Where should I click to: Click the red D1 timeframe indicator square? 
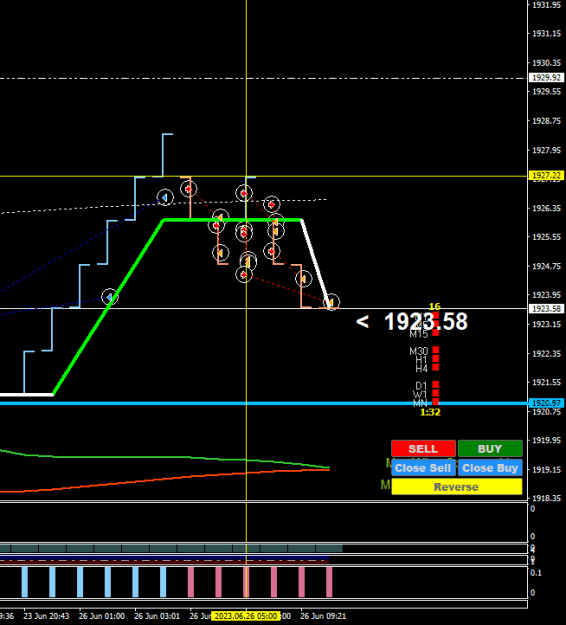tap(436, 385)
